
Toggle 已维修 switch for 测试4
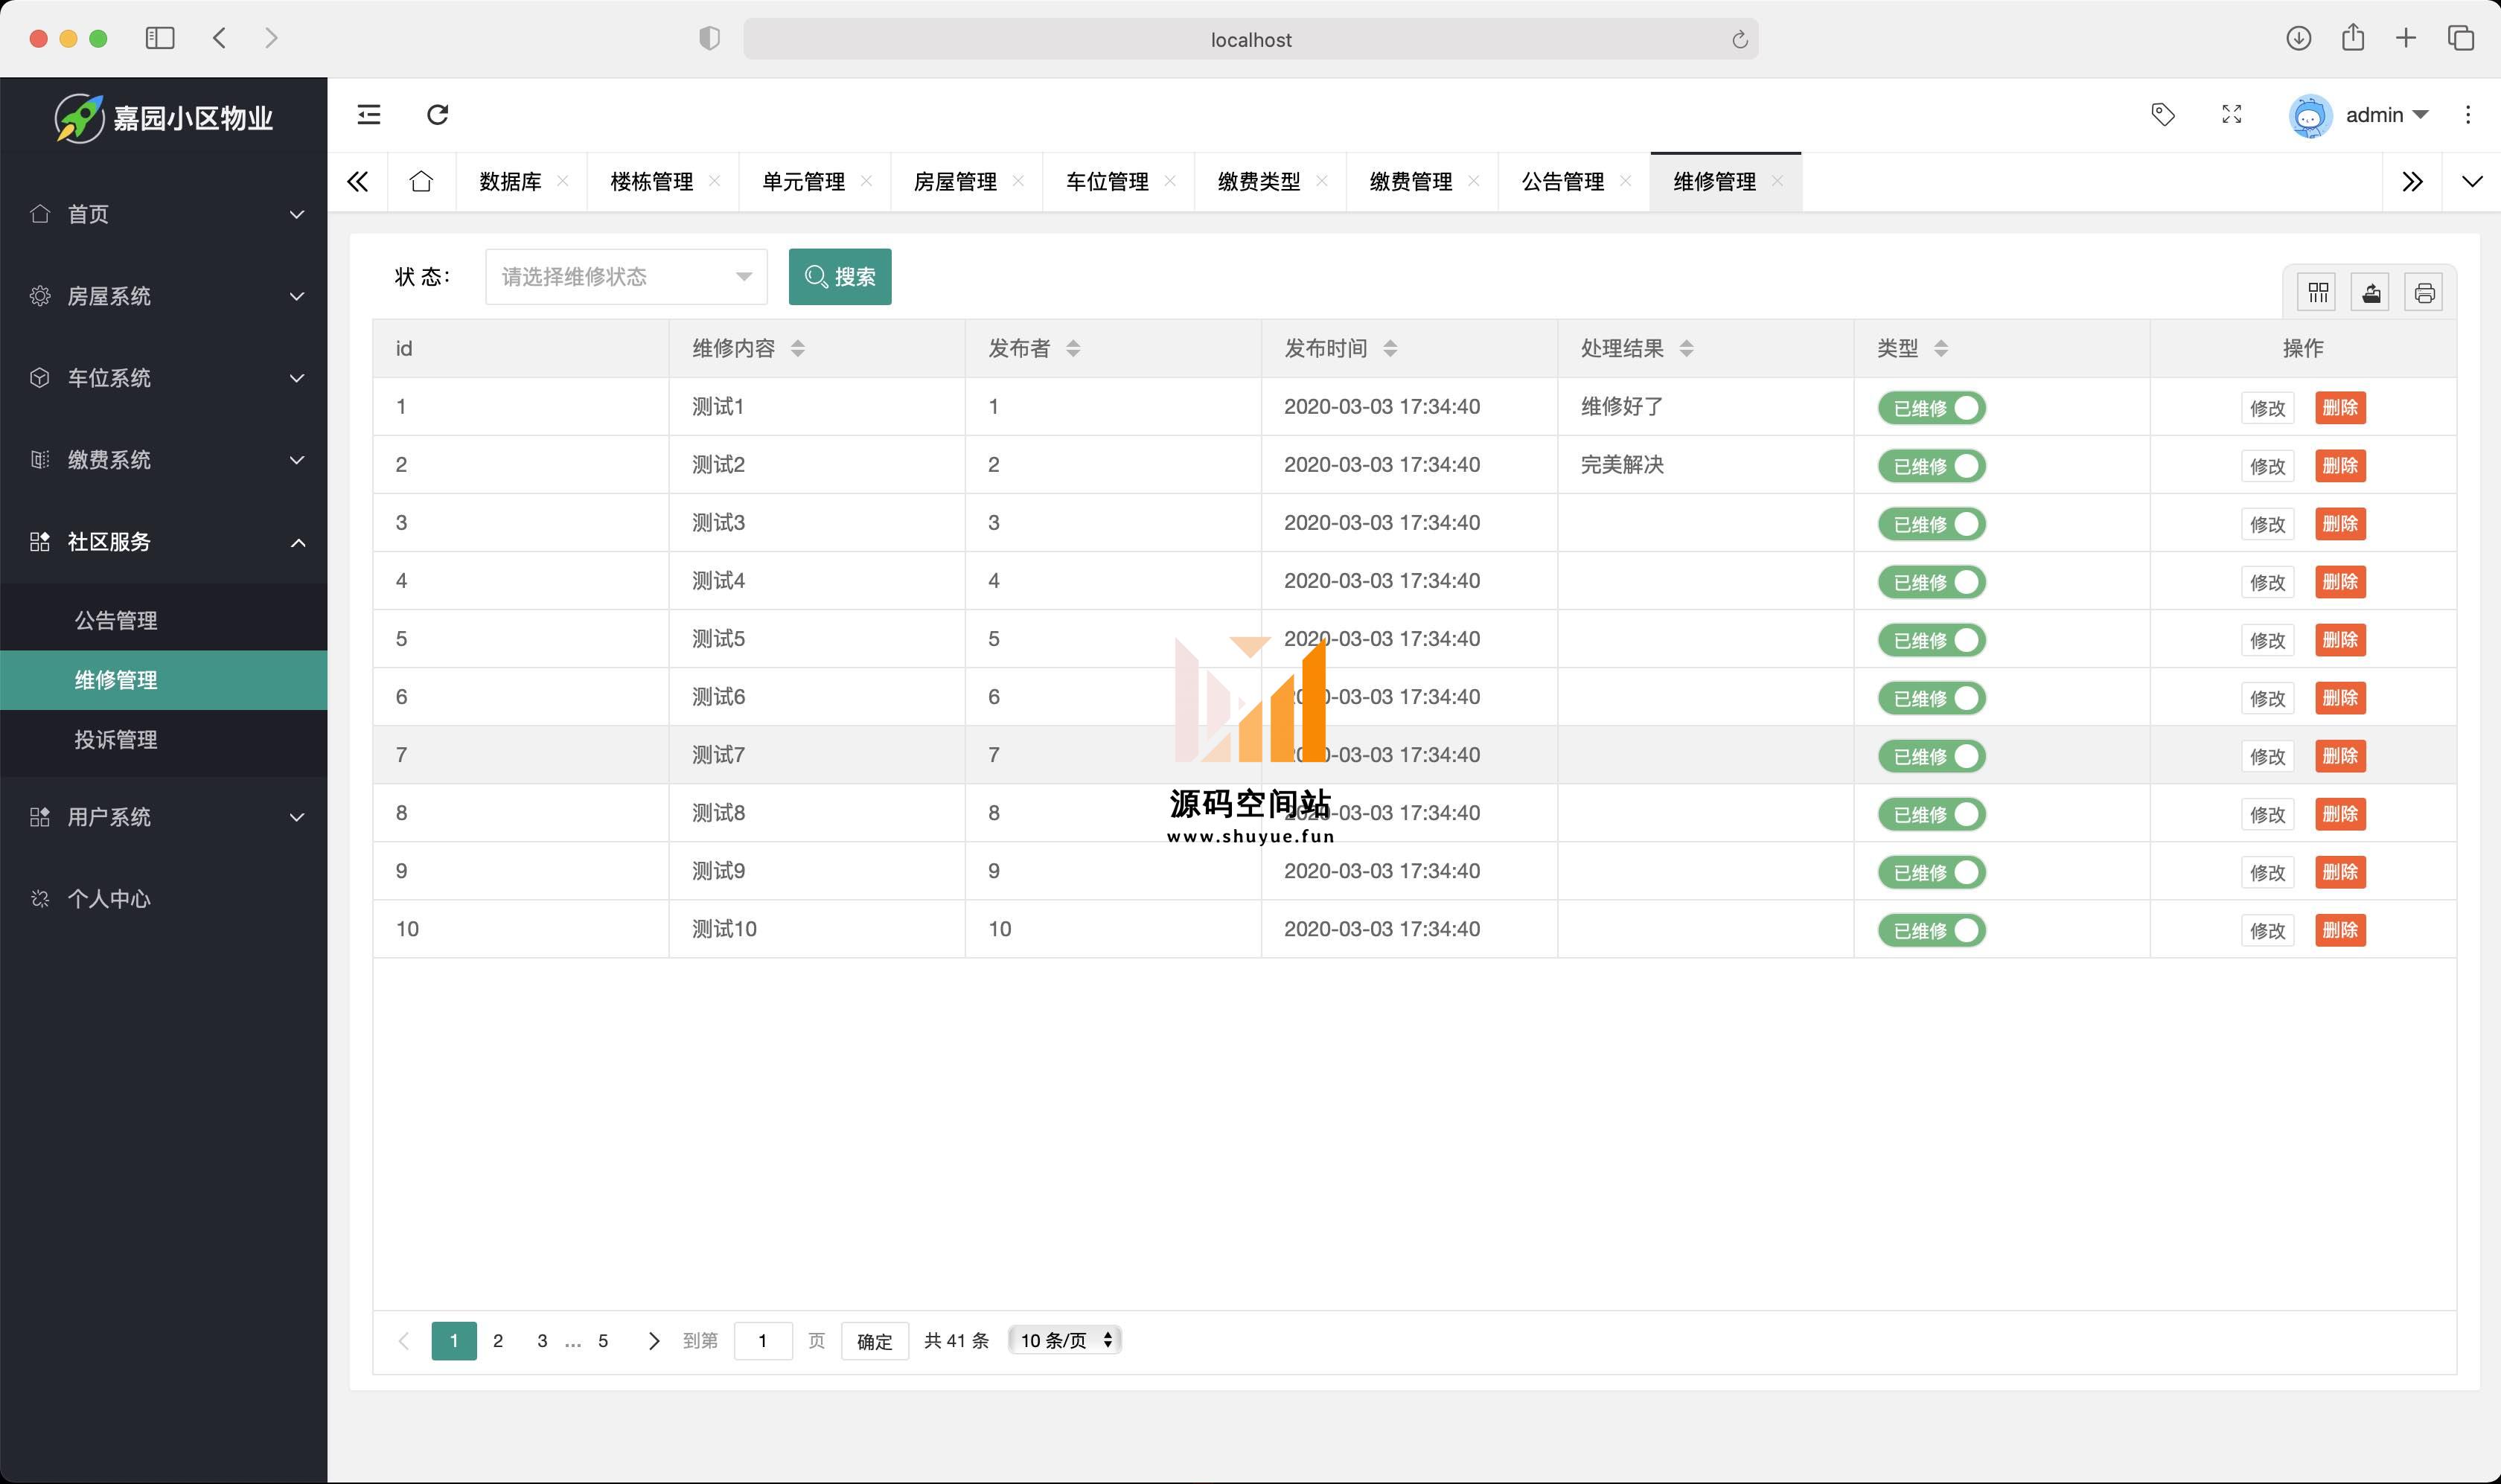[x=1931, y=582]
